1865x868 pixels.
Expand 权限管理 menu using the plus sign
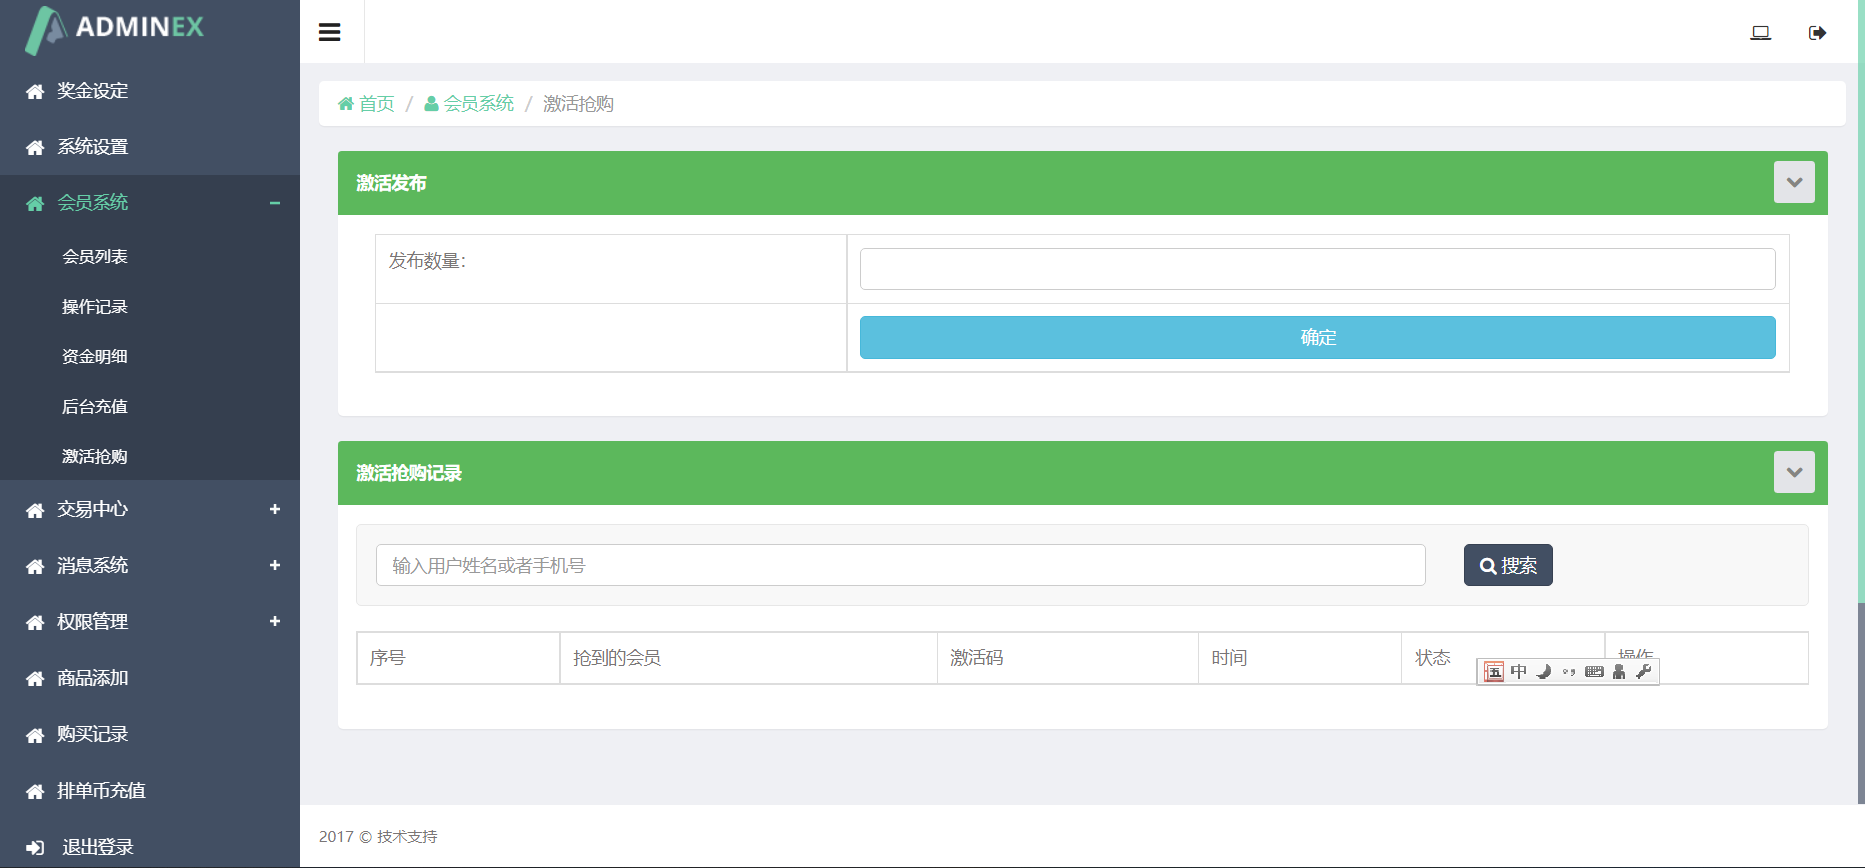(275, 621)
